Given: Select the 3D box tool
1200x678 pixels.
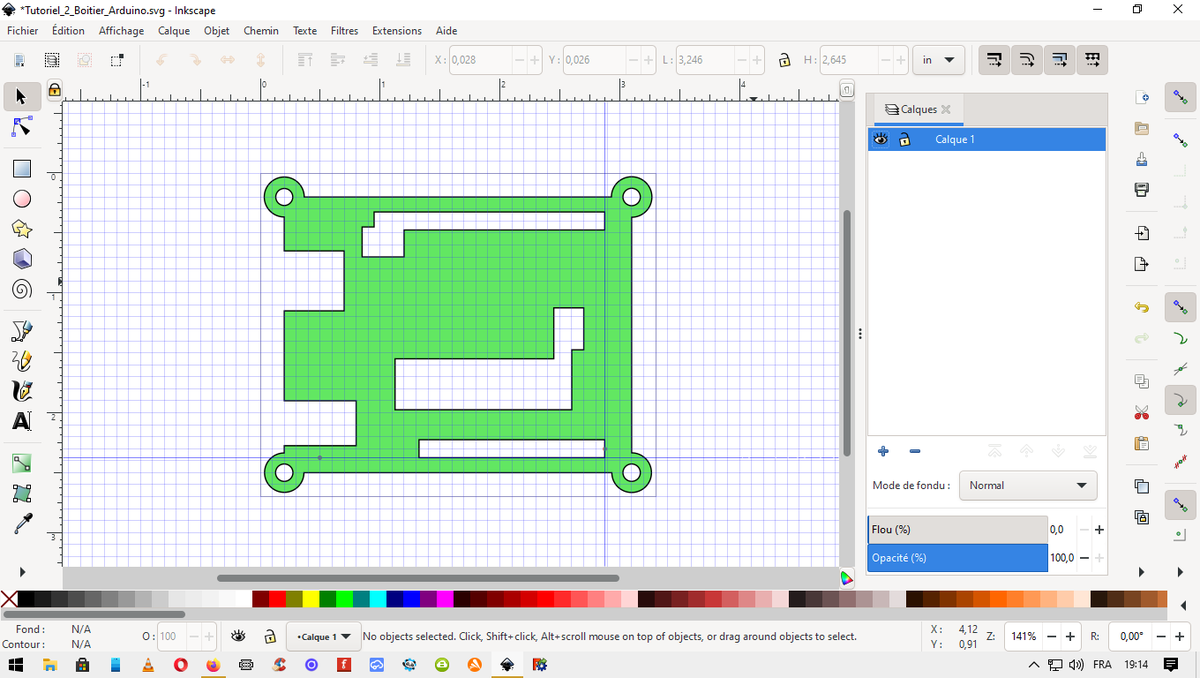Looking at the screenshot, I should click(21, 259).
